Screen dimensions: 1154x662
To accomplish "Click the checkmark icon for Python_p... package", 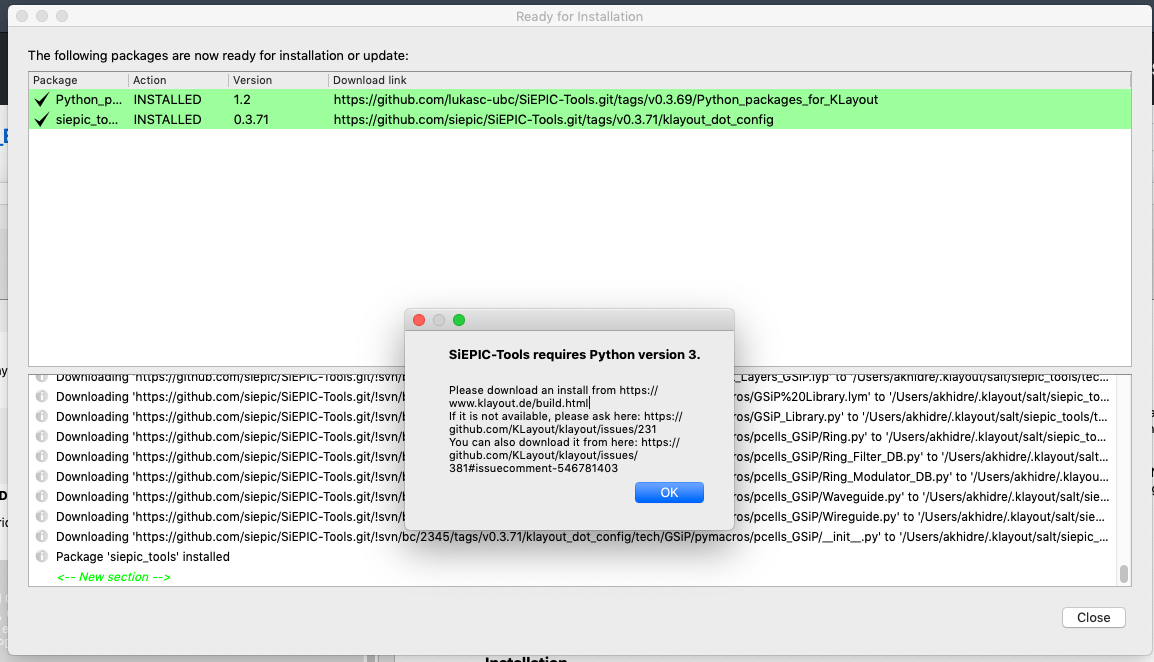I will pyautogui.click(x=42, y=99).
